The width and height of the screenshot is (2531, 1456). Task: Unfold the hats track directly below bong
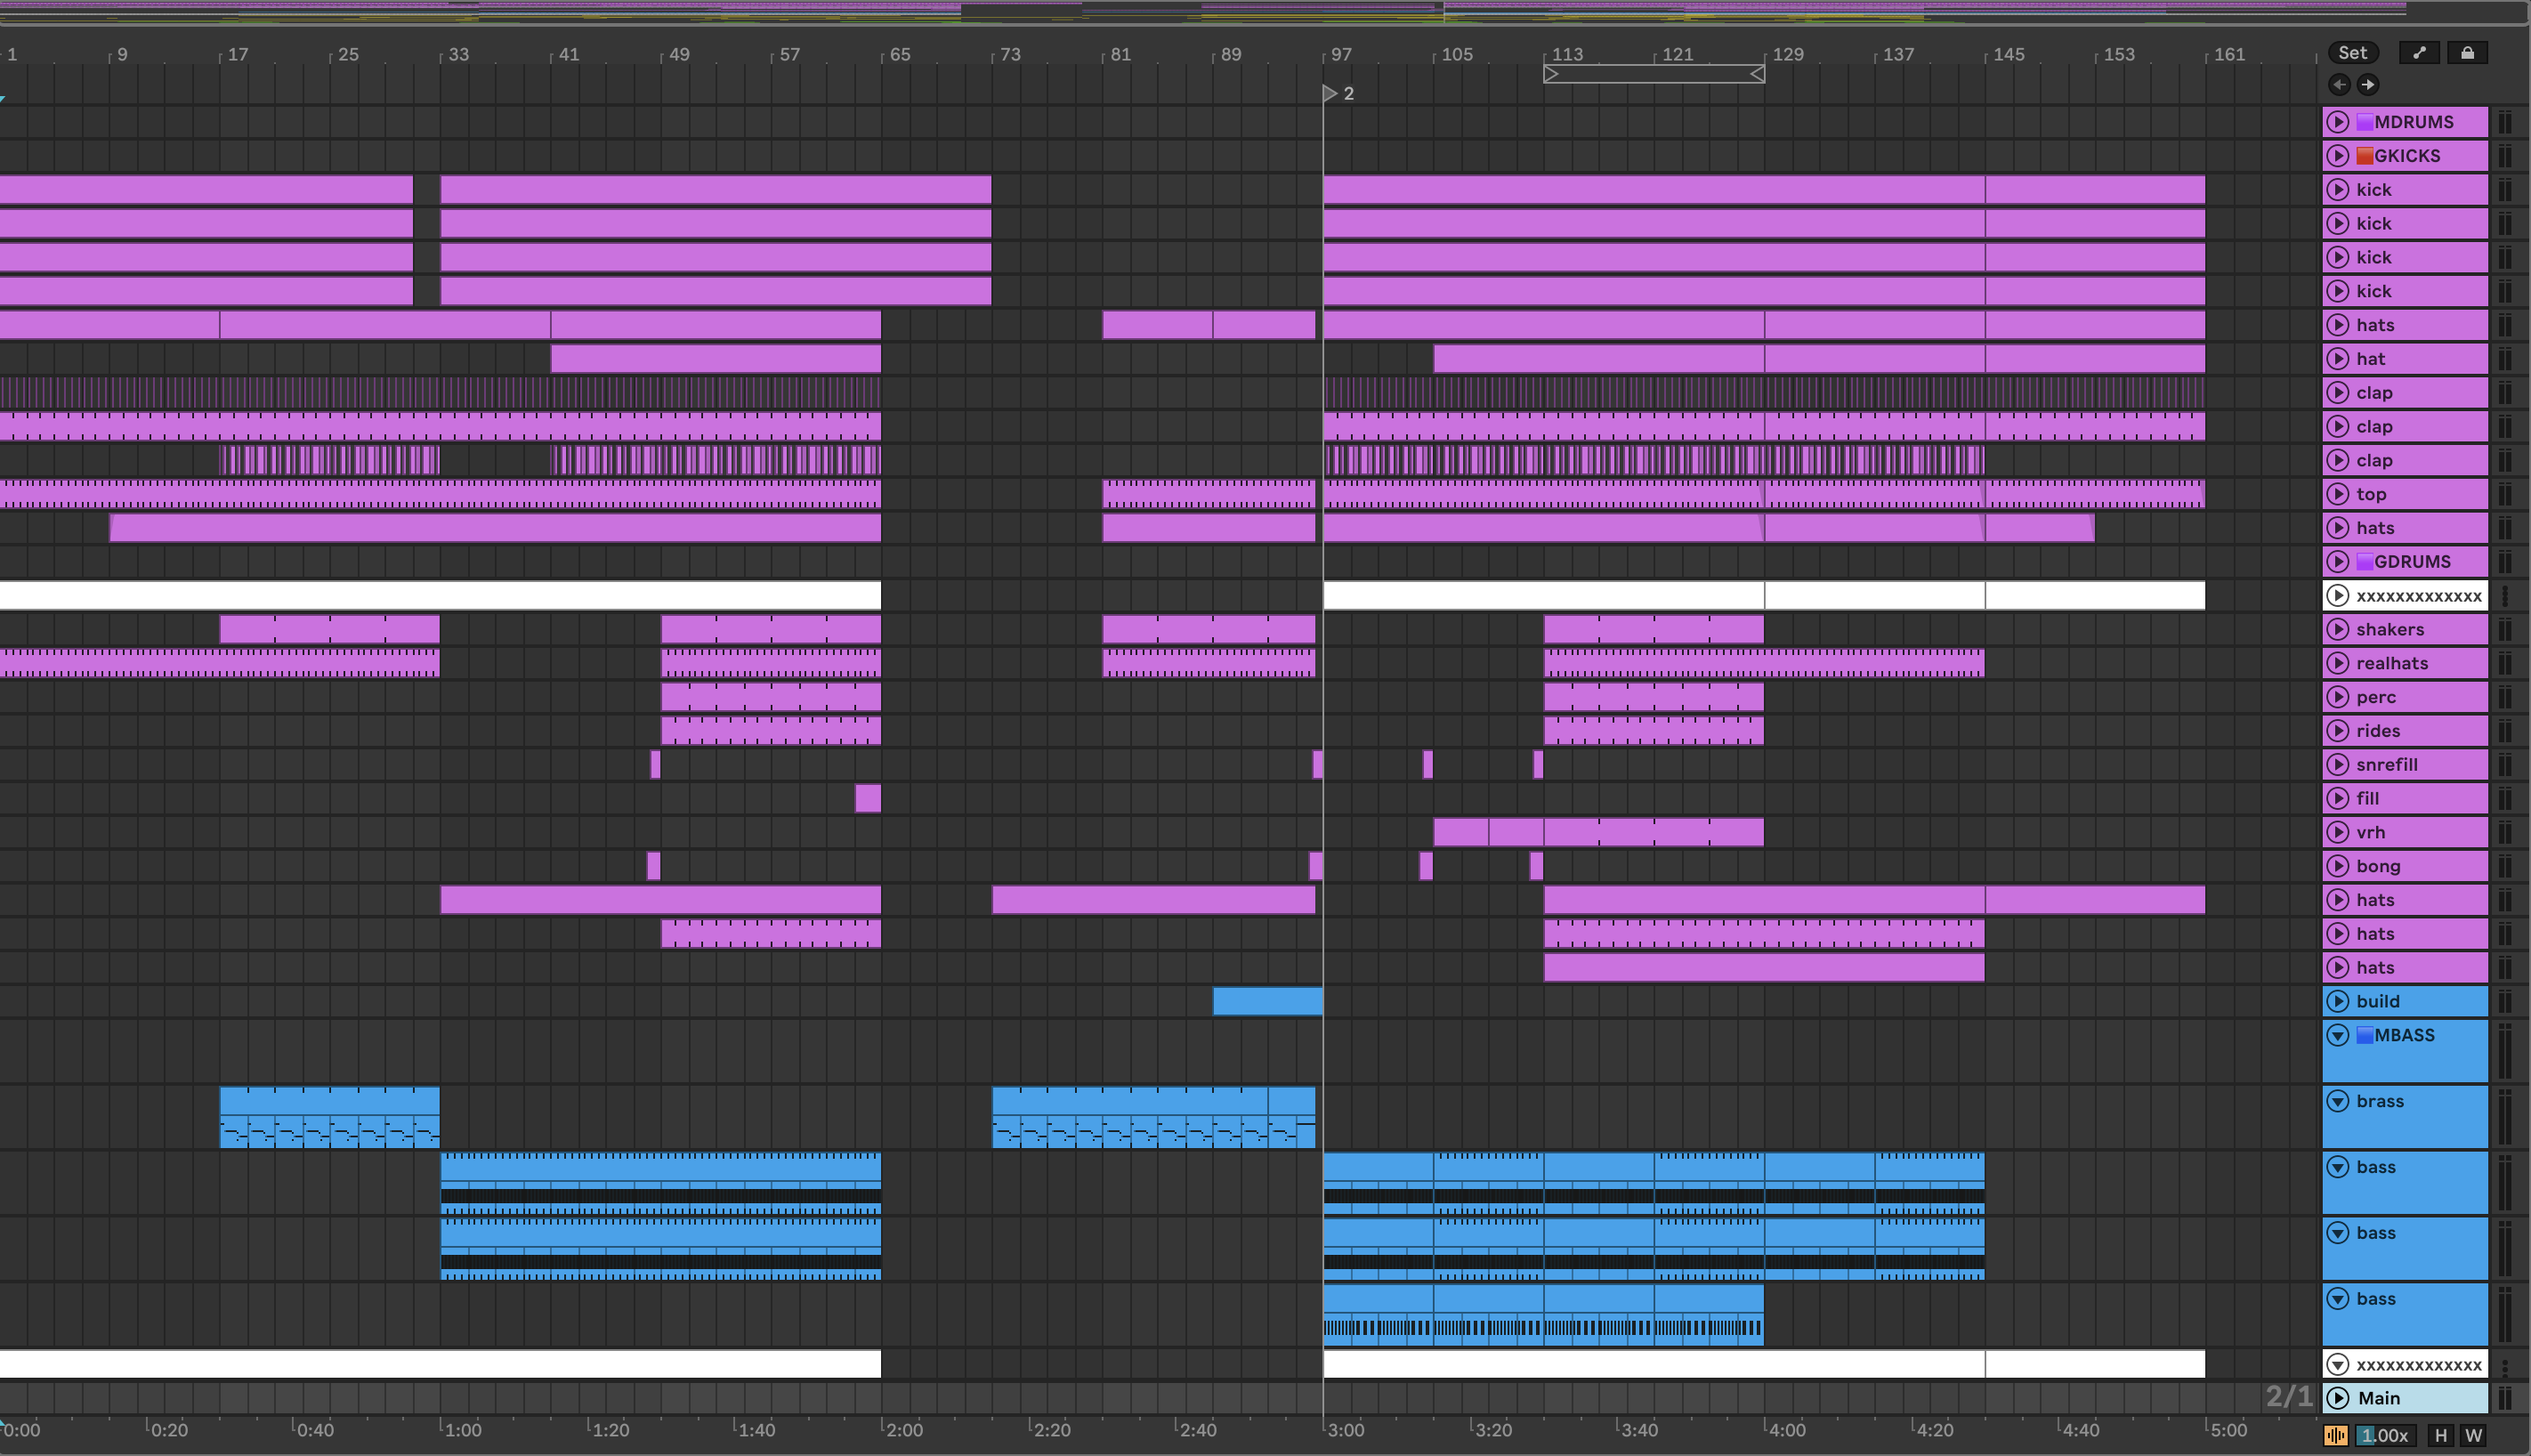click(x=2338, y=900)
